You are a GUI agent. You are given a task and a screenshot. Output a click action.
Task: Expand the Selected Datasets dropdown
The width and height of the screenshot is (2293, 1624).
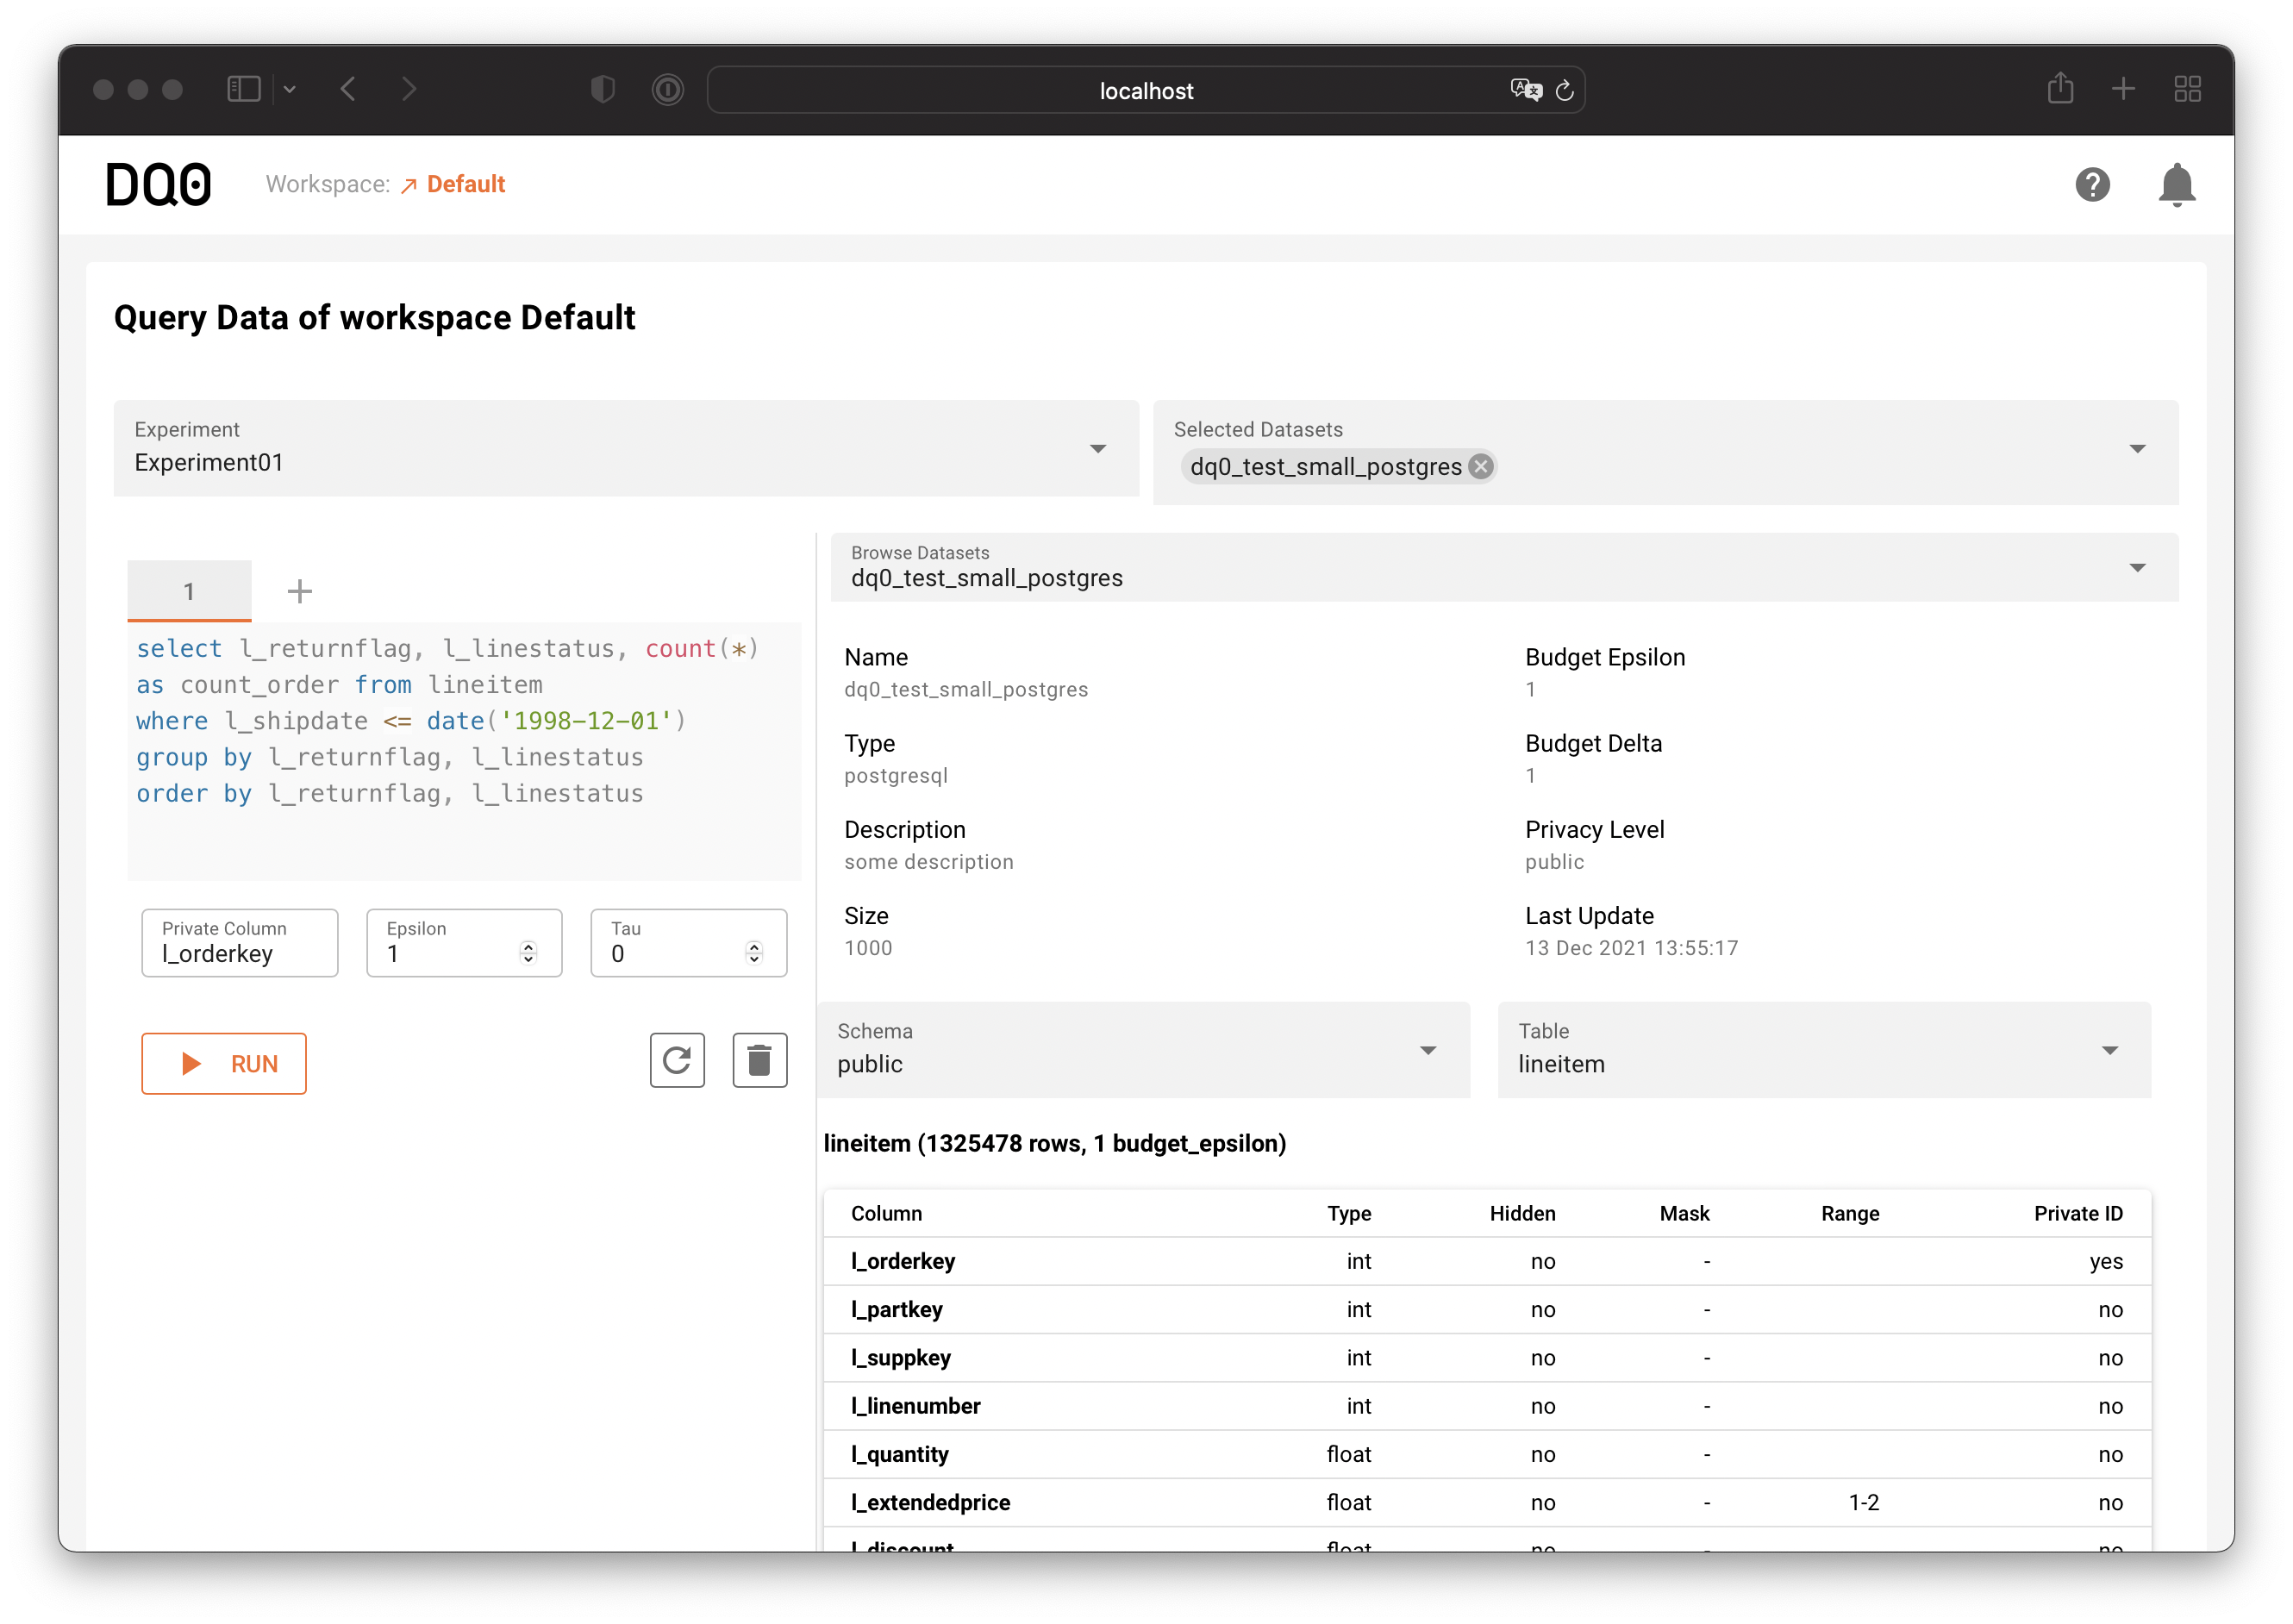coord(1665,452)
